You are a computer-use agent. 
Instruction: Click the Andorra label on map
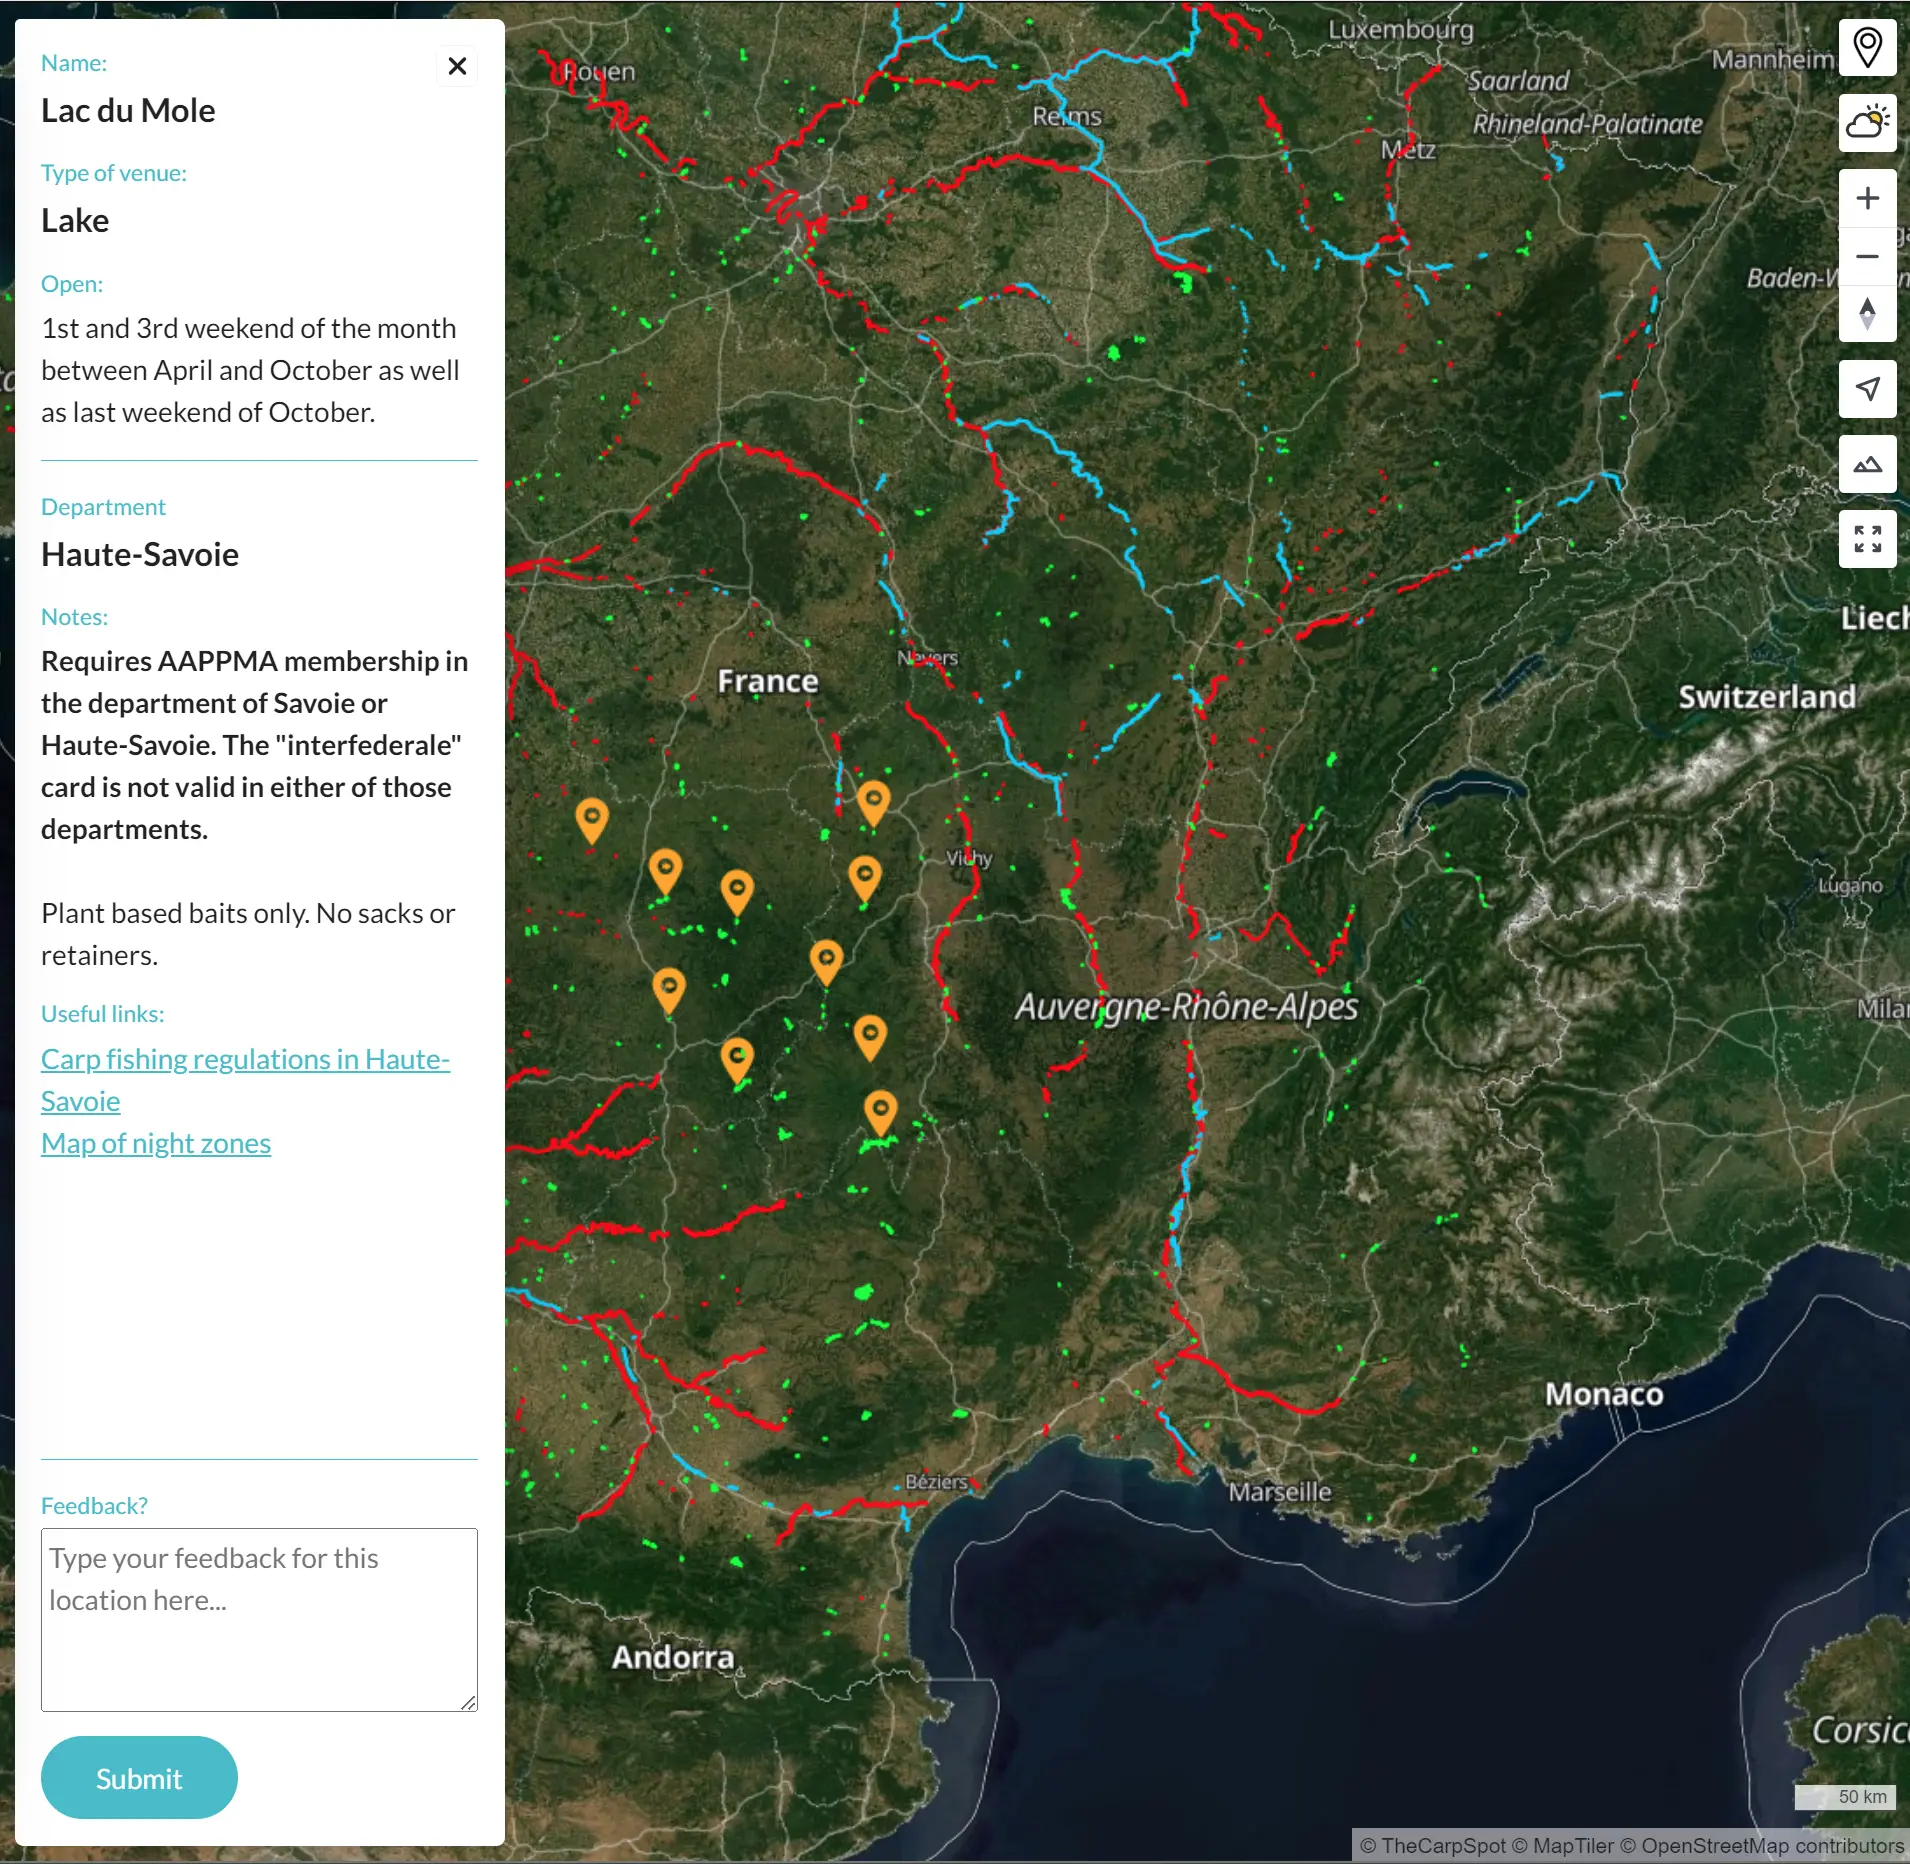pos(673,1657)
